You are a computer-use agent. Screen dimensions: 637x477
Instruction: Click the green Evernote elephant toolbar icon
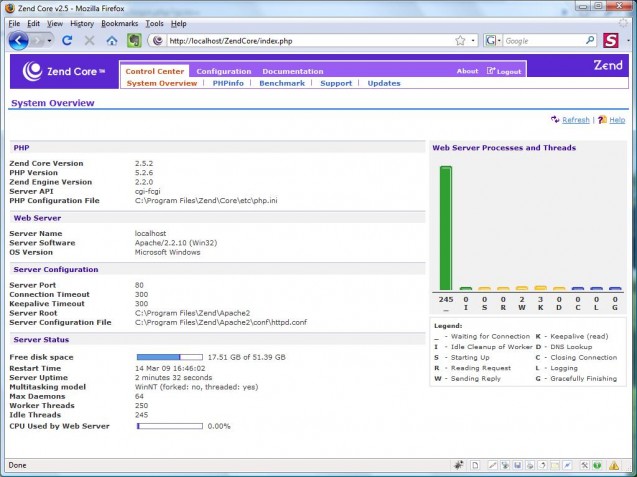coord(134,41)
